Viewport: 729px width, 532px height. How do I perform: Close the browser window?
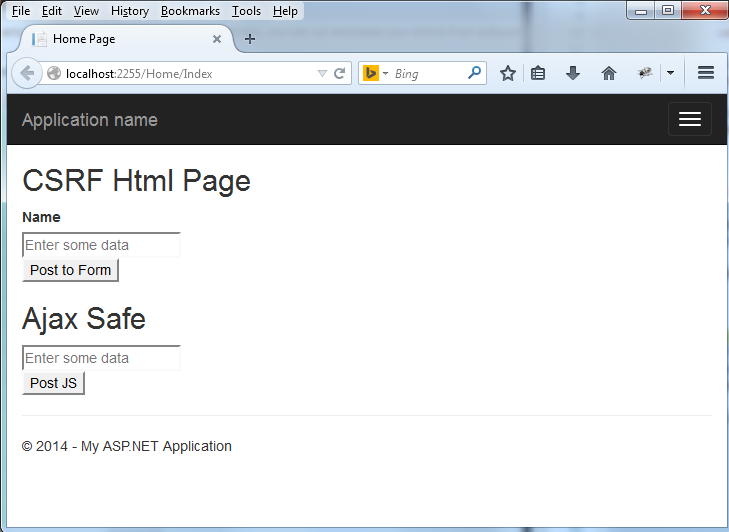pyautogui.click(x=705, y=10)
